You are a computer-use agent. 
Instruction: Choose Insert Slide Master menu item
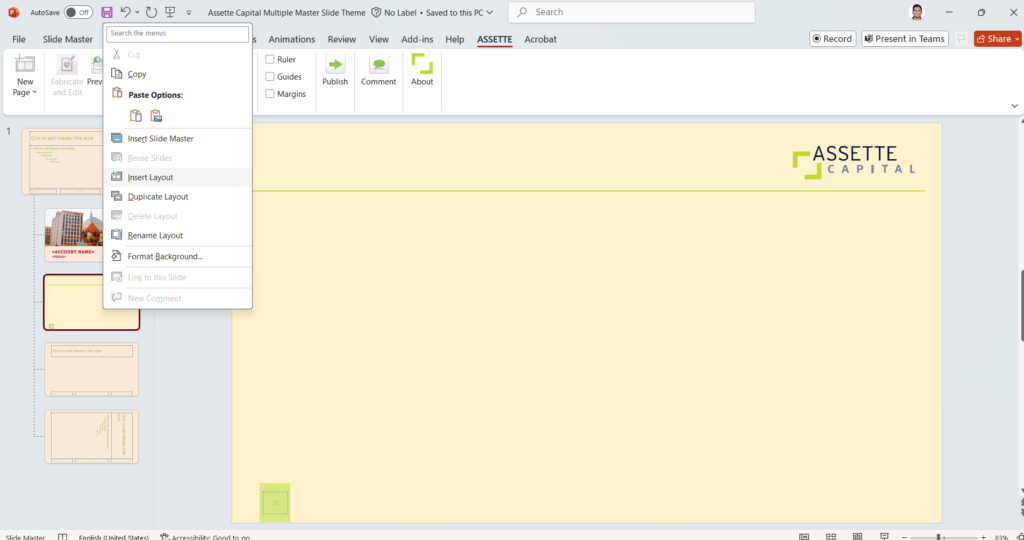178,138
